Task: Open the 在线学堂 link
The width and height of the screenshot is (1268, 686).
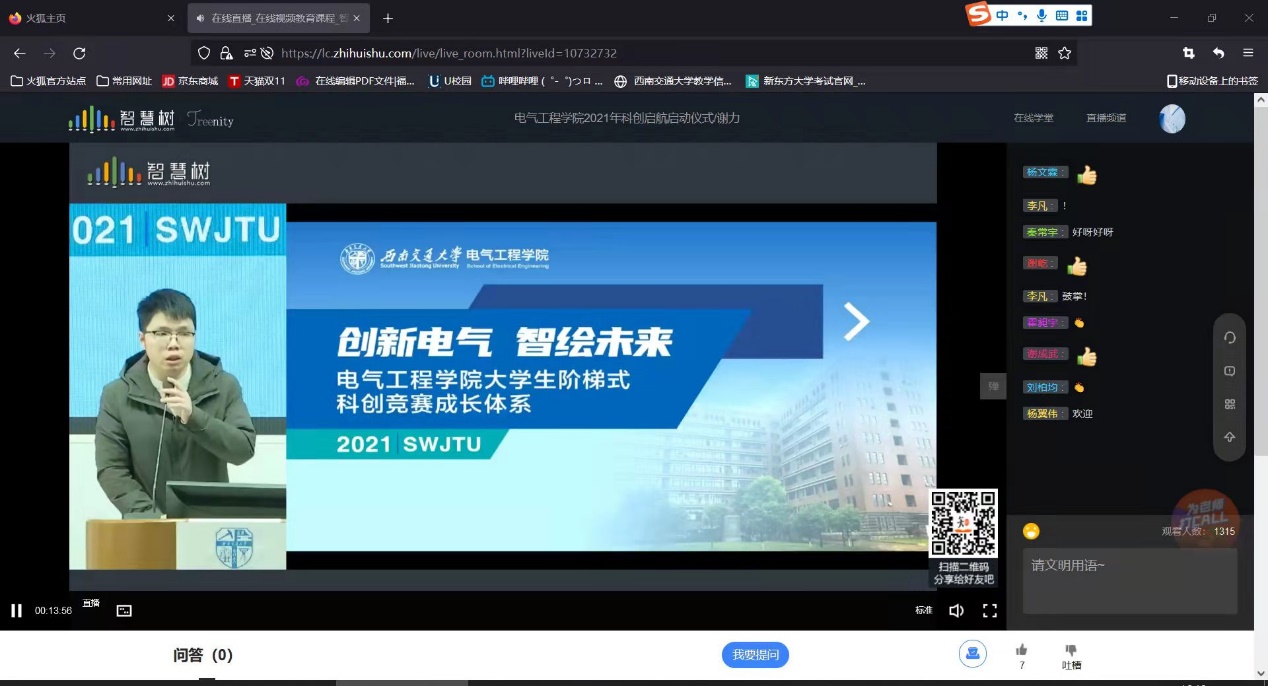Action: (1033, 118)
